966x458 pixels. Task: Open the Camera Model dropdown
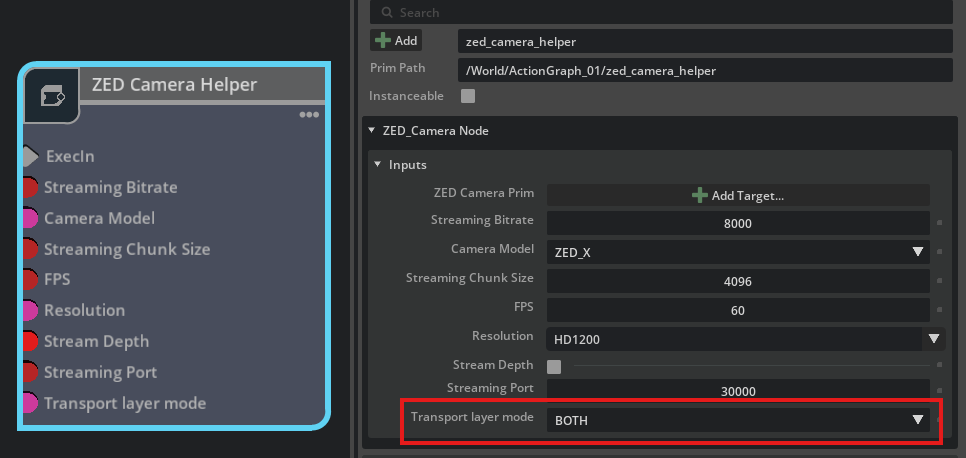[737, 251]
